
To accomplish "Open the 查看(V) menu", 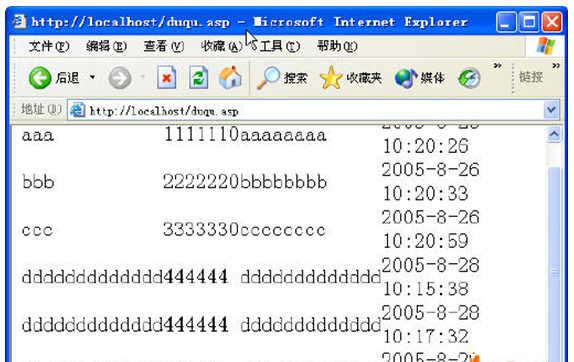I will (164, 46).
